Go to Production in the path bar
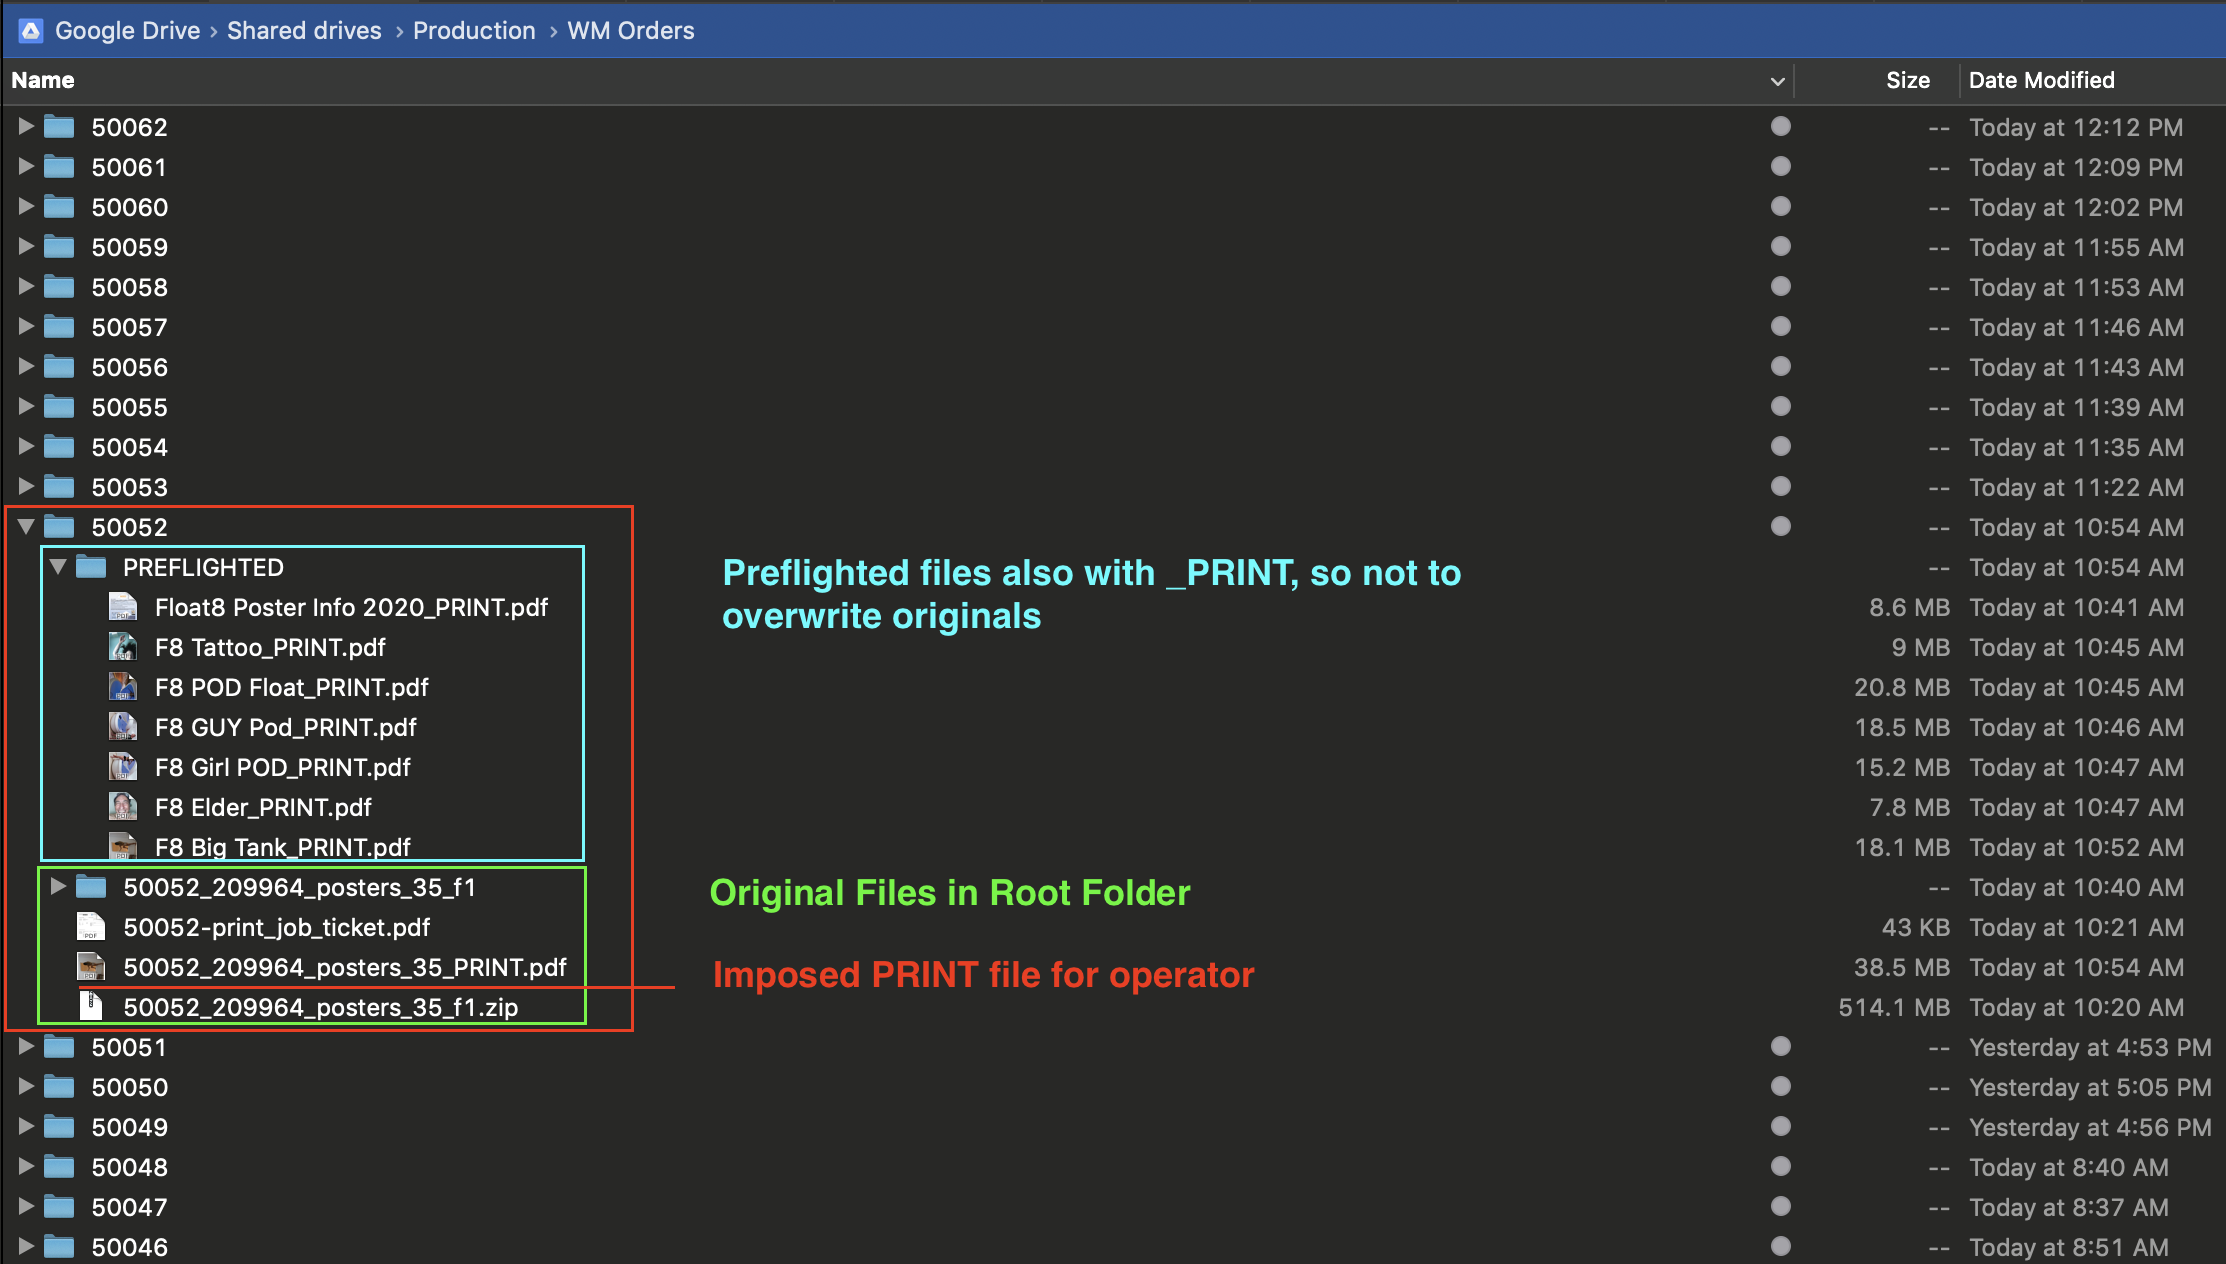 tap(474, 31)
